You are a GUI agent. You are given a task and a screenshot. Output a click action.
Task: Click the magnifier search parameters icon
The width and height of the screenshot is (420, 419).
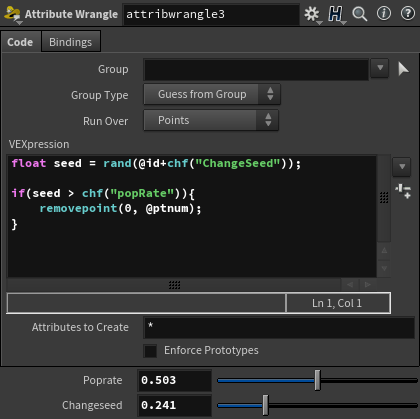[360, 14]
